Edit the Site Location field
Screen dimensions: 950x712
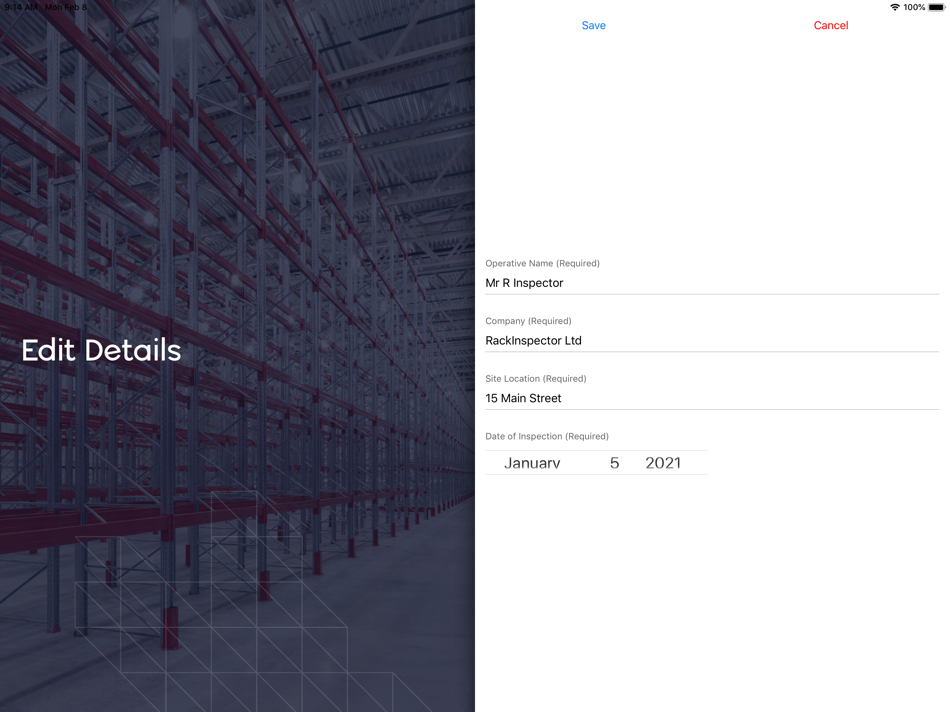712,398
